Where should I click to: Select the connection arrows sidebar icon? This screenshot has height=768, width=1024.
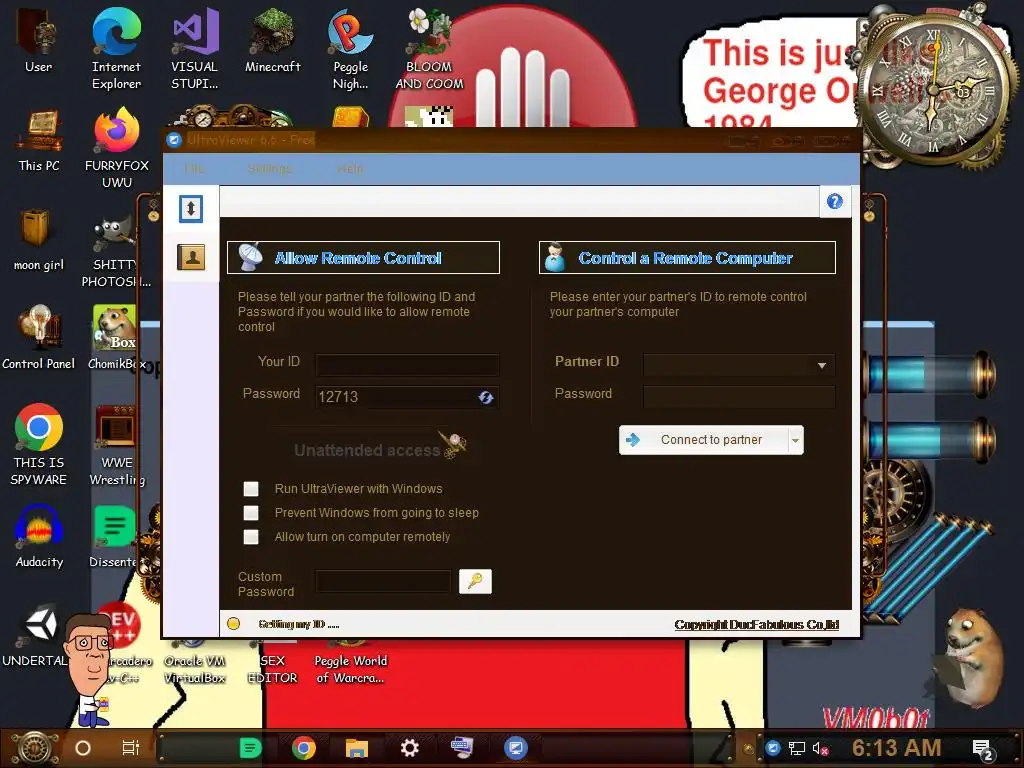191,209
